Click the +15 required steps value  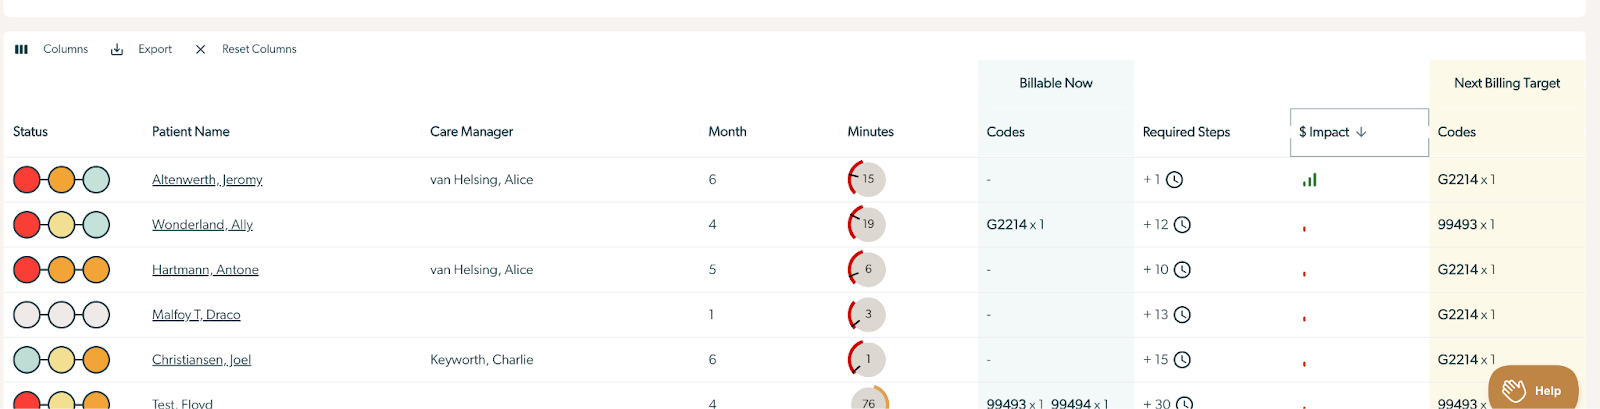(1156, 360)
